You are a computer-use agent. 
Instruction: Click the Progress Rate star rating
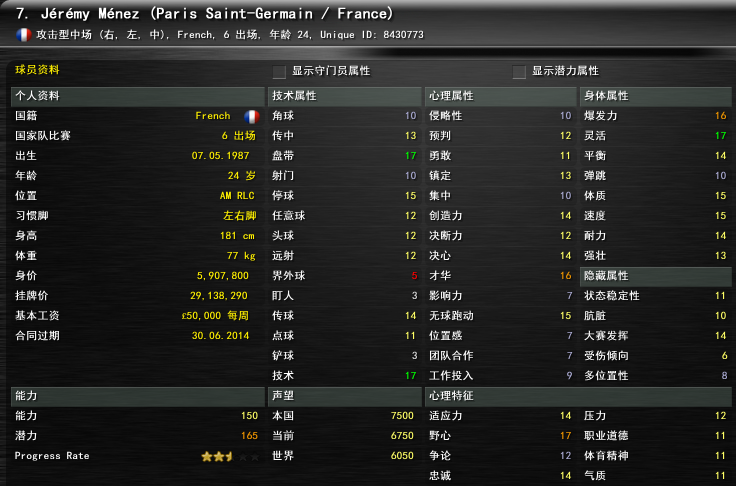point(230,456)
